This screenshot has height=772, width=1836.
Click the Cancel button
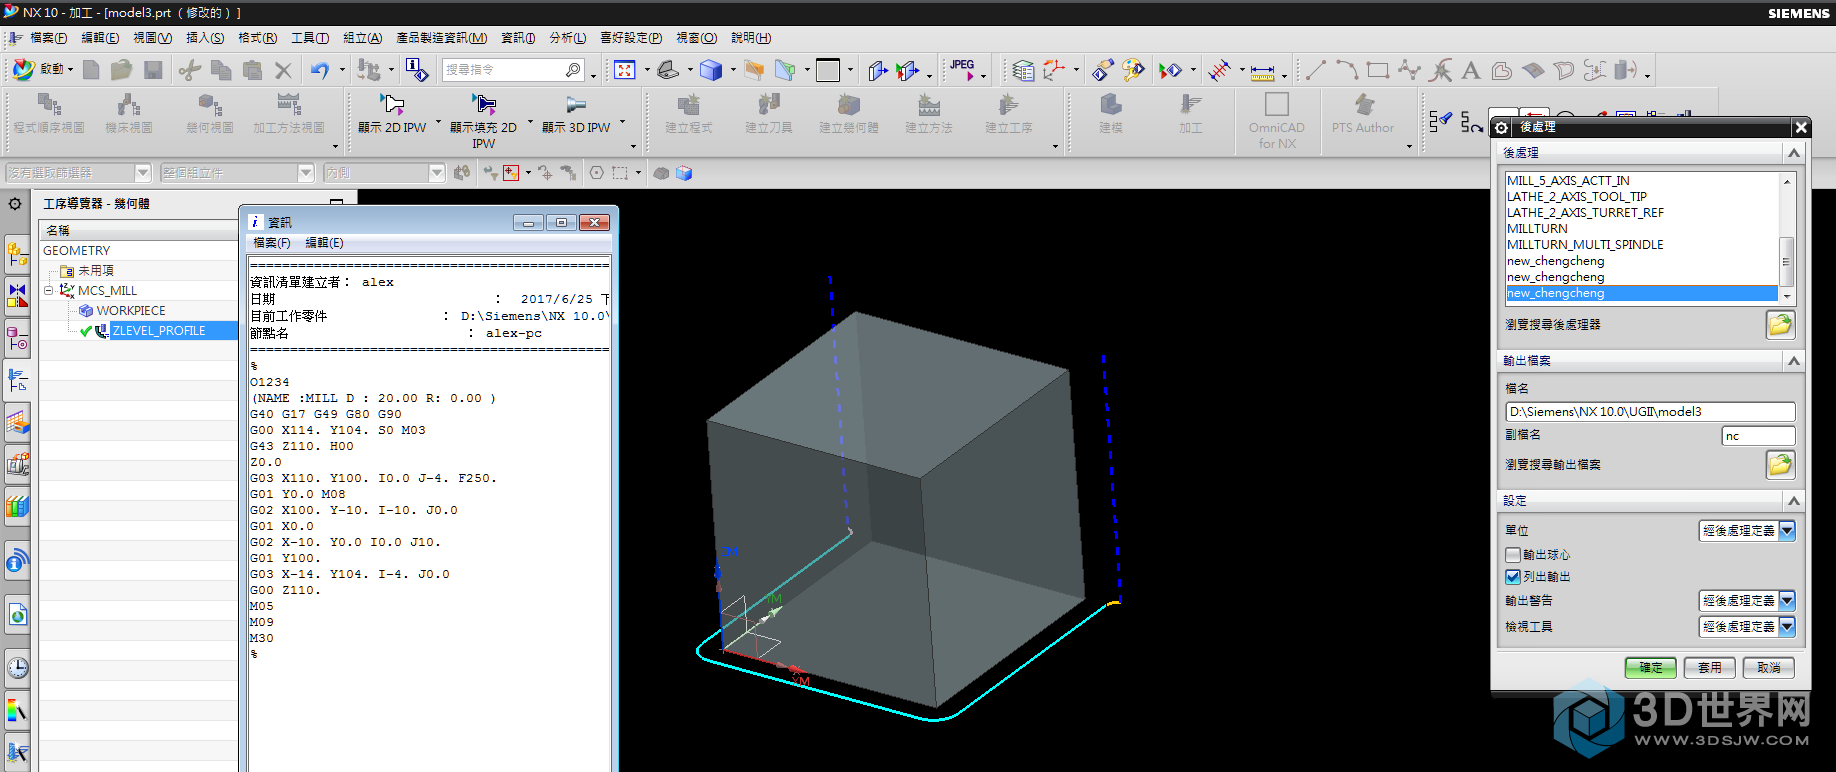(1769, 667)
